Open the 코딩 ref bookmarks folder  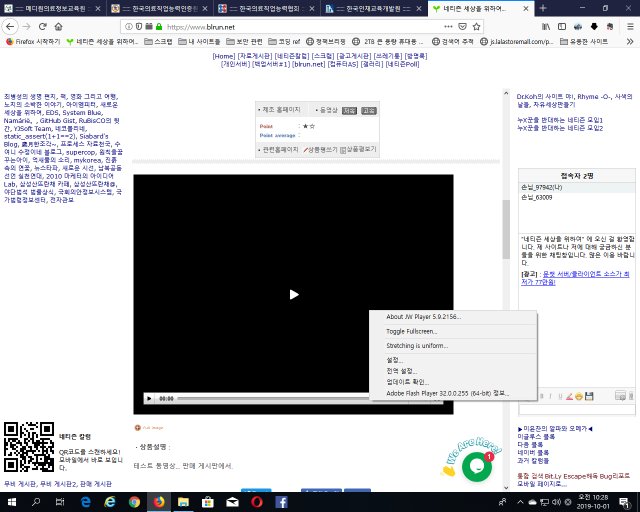(x=284, y=42)
